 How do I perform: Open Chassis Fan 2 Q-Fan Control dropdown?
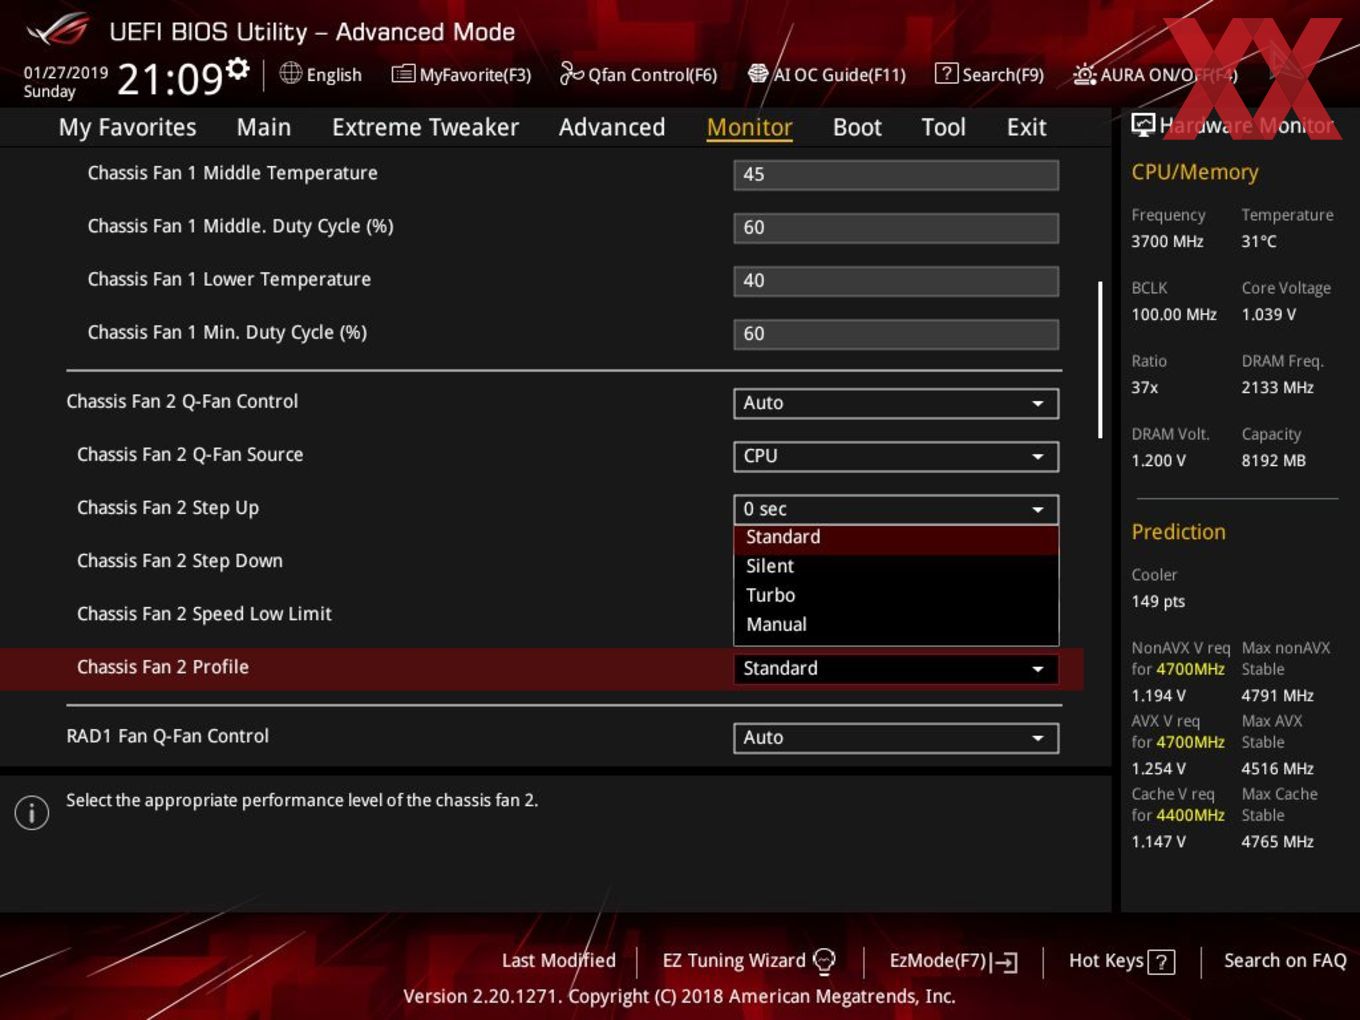point(896,403)
